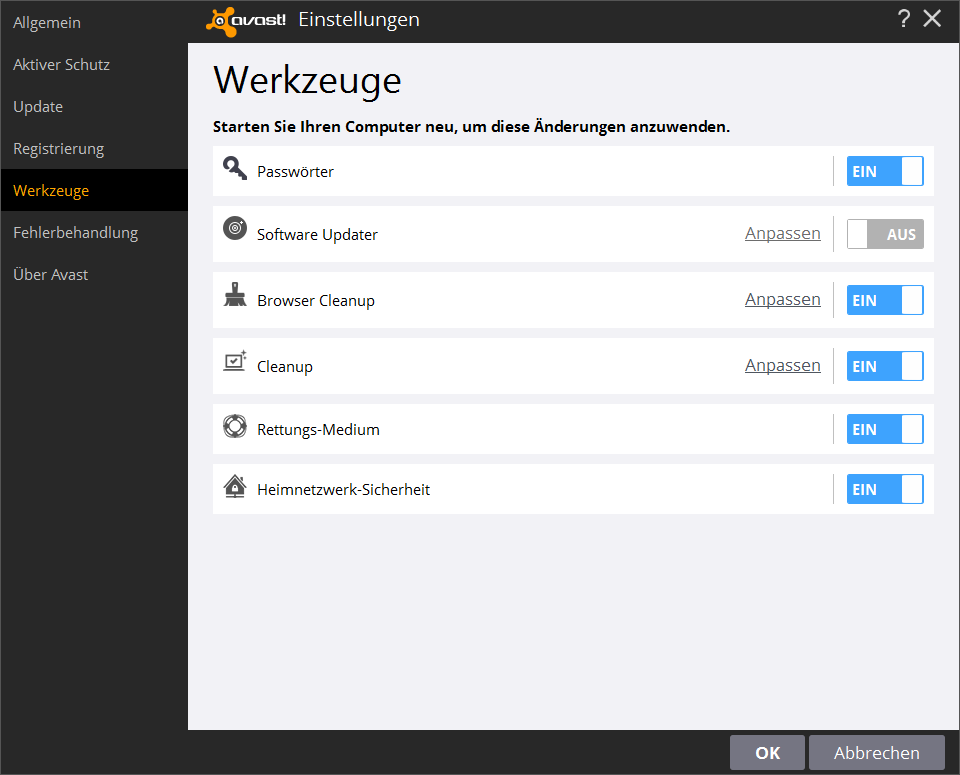960x775 pixels.
Task: Click the Einstellungen title text
Action: click(x=359, y=20)
